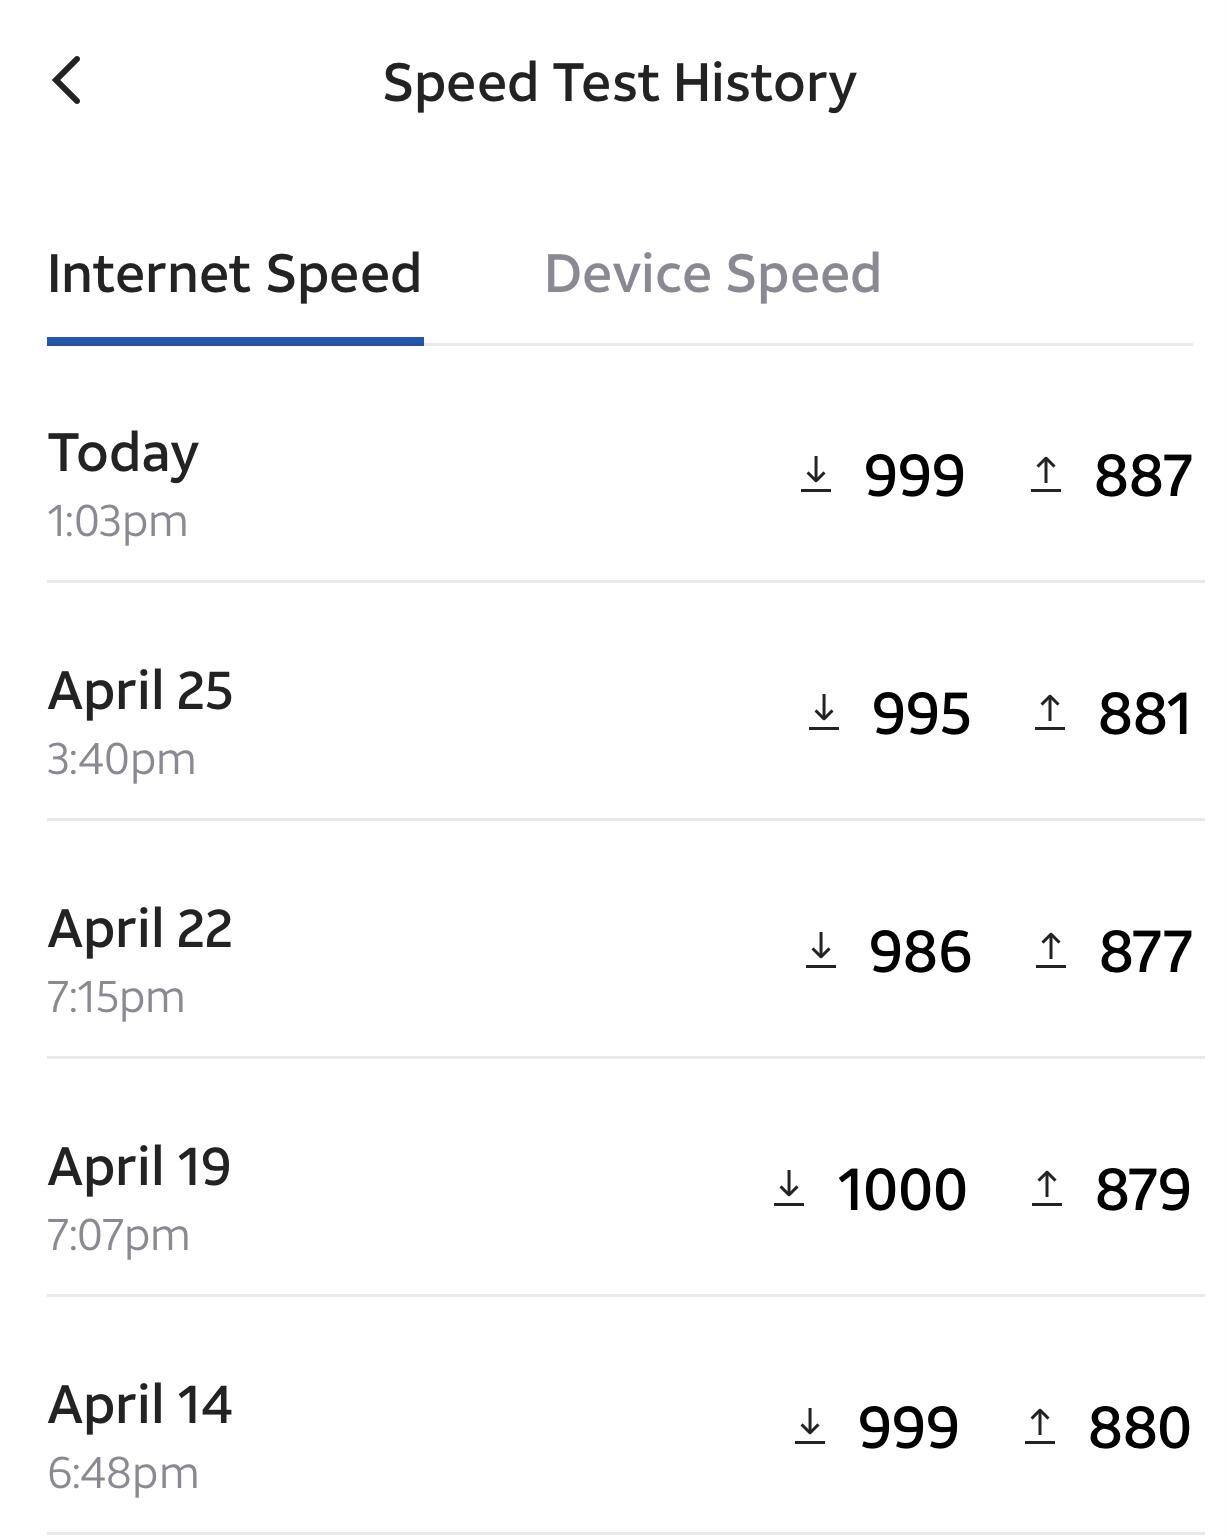Viewport: 1227px width, 1536px height.
Task: Tap the April 14 upload arrow icon
Action: [1040, 1426]
